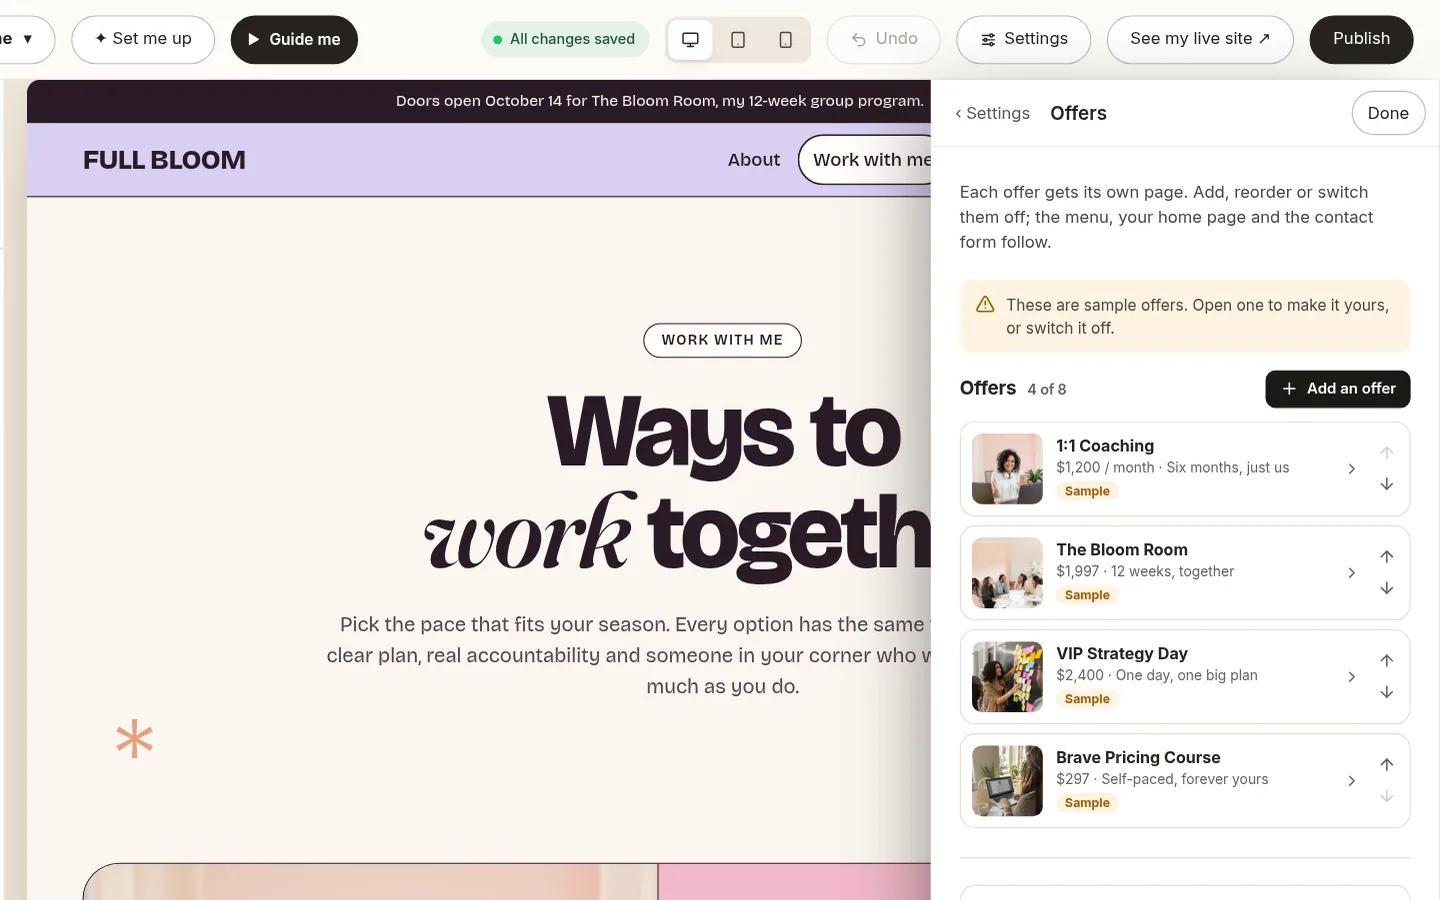Move 1:1 Coaching offer down
Image resolution: width=1440 pixels, height=900 pixels.
point(1387,485)
